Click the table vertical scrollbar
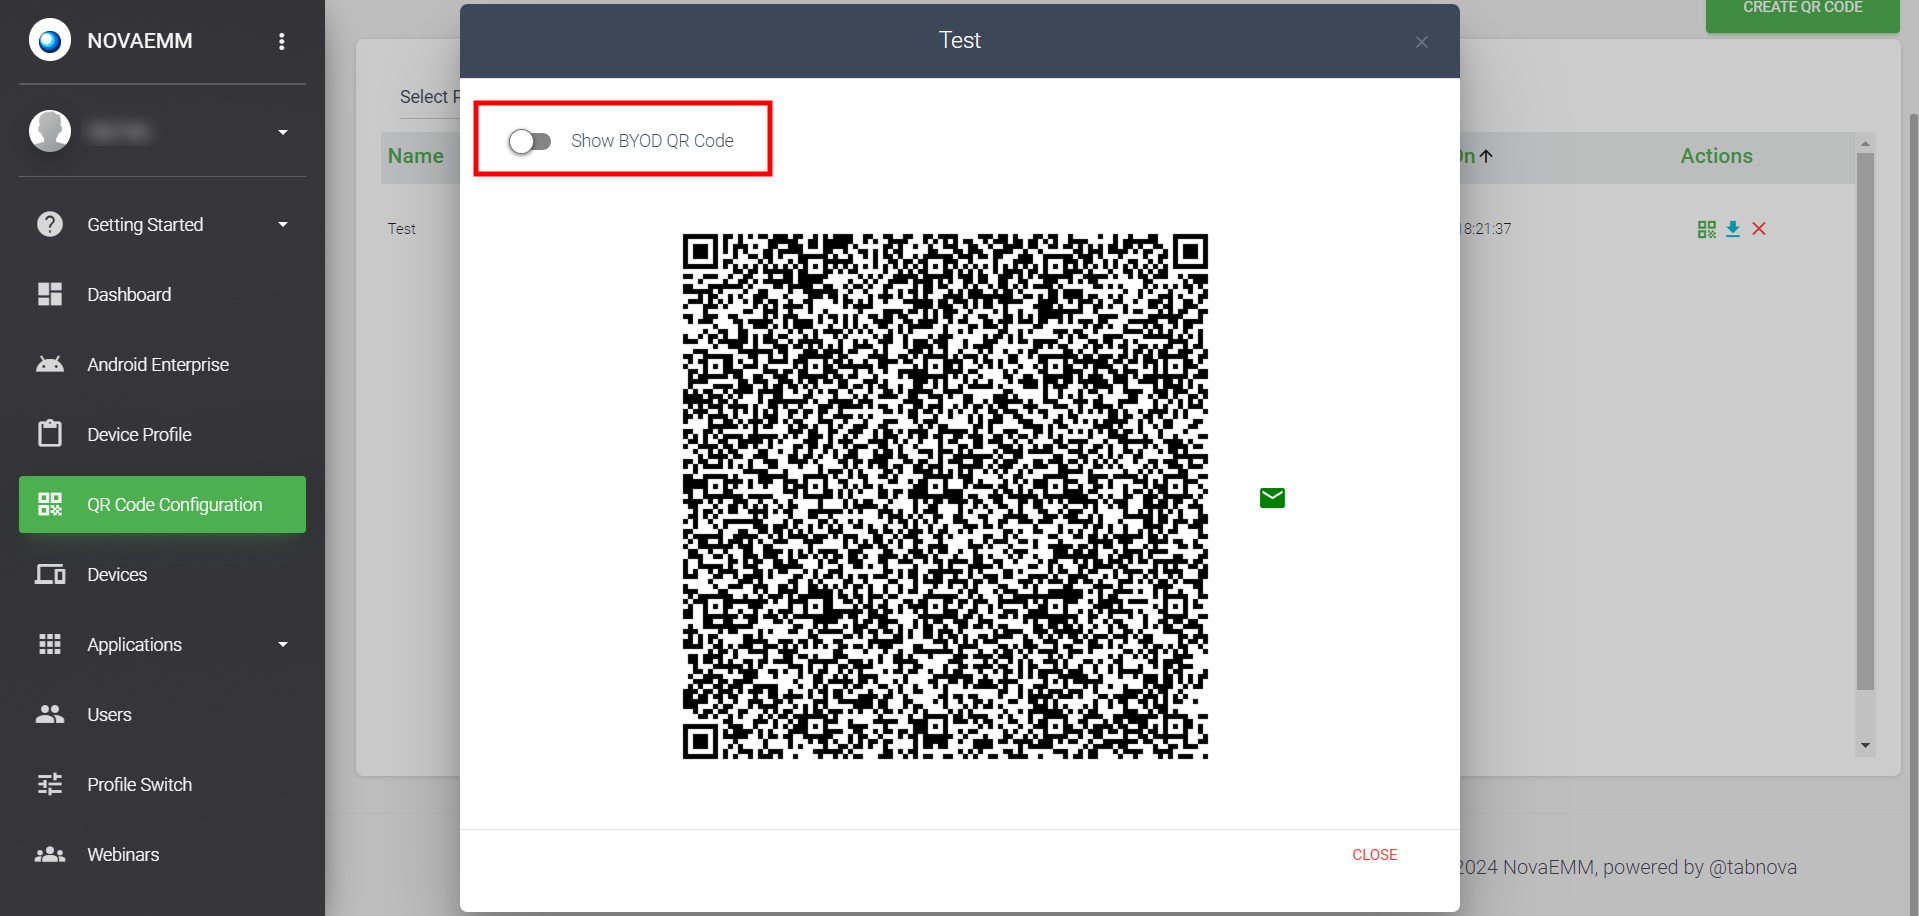Viewport: 1919px width, 916px height. 1865,420
